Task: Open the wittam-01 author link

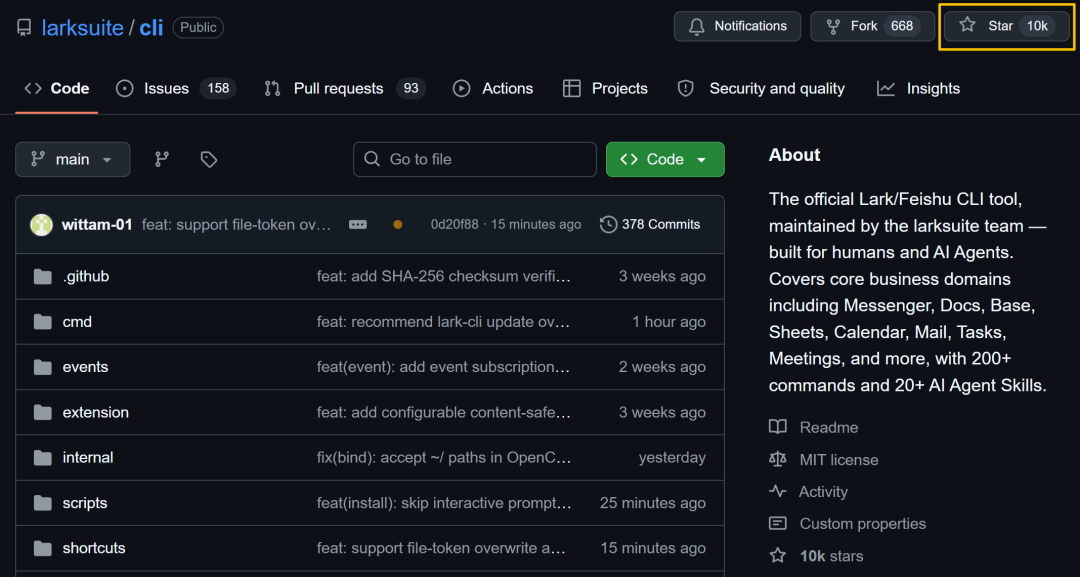Action: point(96,224)
